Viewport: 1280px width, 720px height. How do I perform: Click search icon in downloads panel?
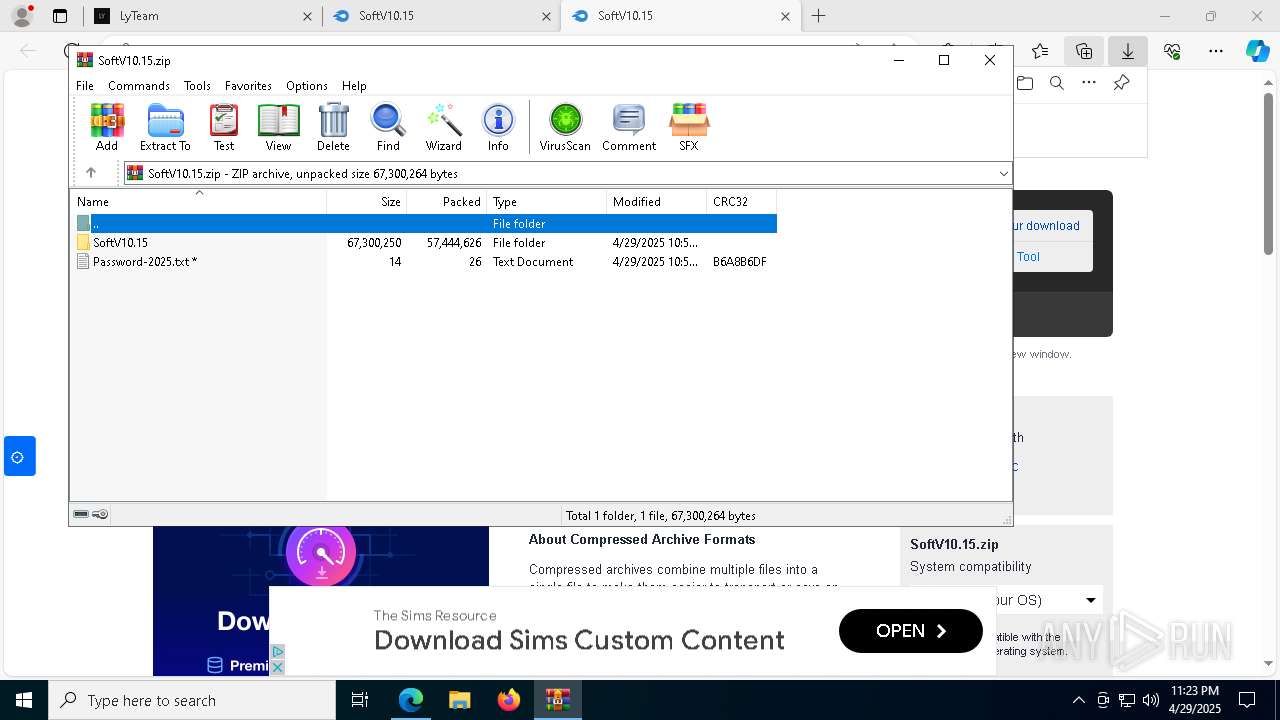1057,83
